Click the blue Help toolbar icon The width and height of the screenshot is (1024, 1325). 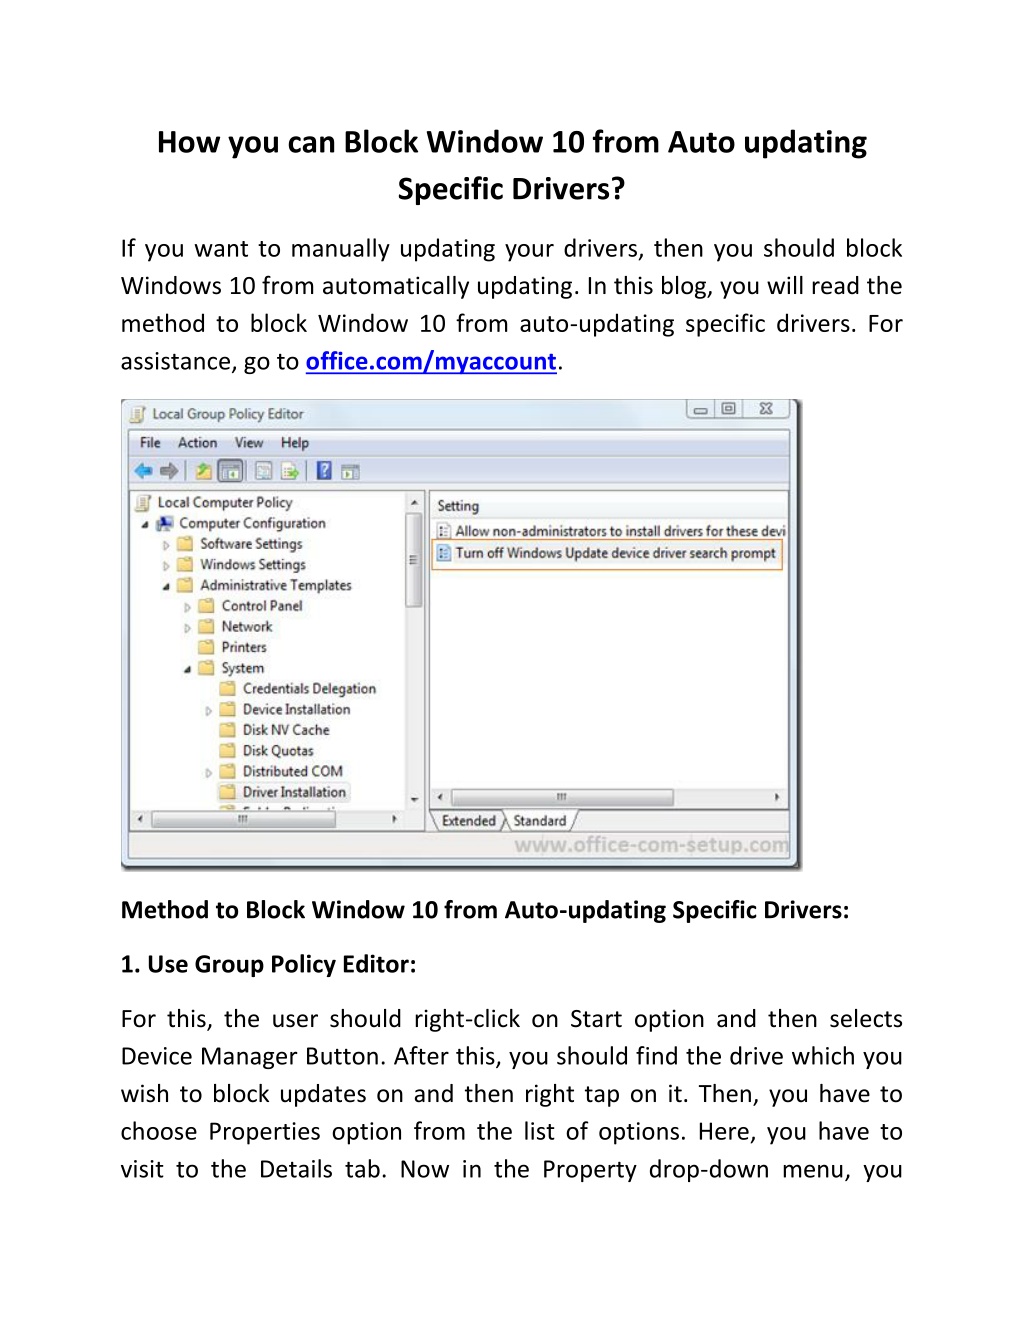324,471
